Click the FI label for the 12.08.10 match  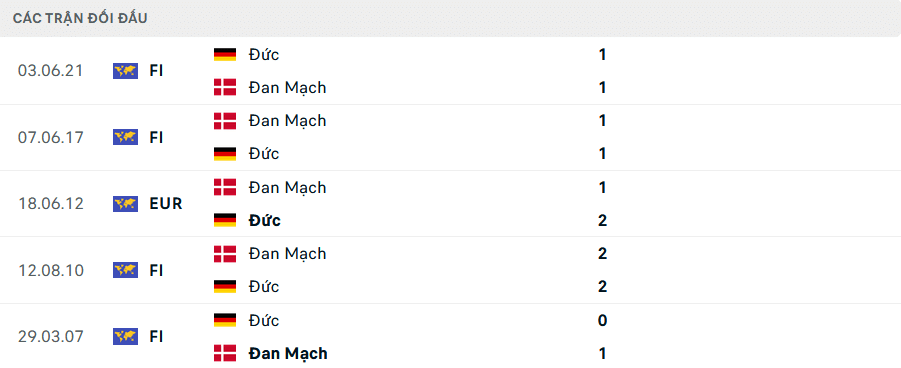[156, 270]
